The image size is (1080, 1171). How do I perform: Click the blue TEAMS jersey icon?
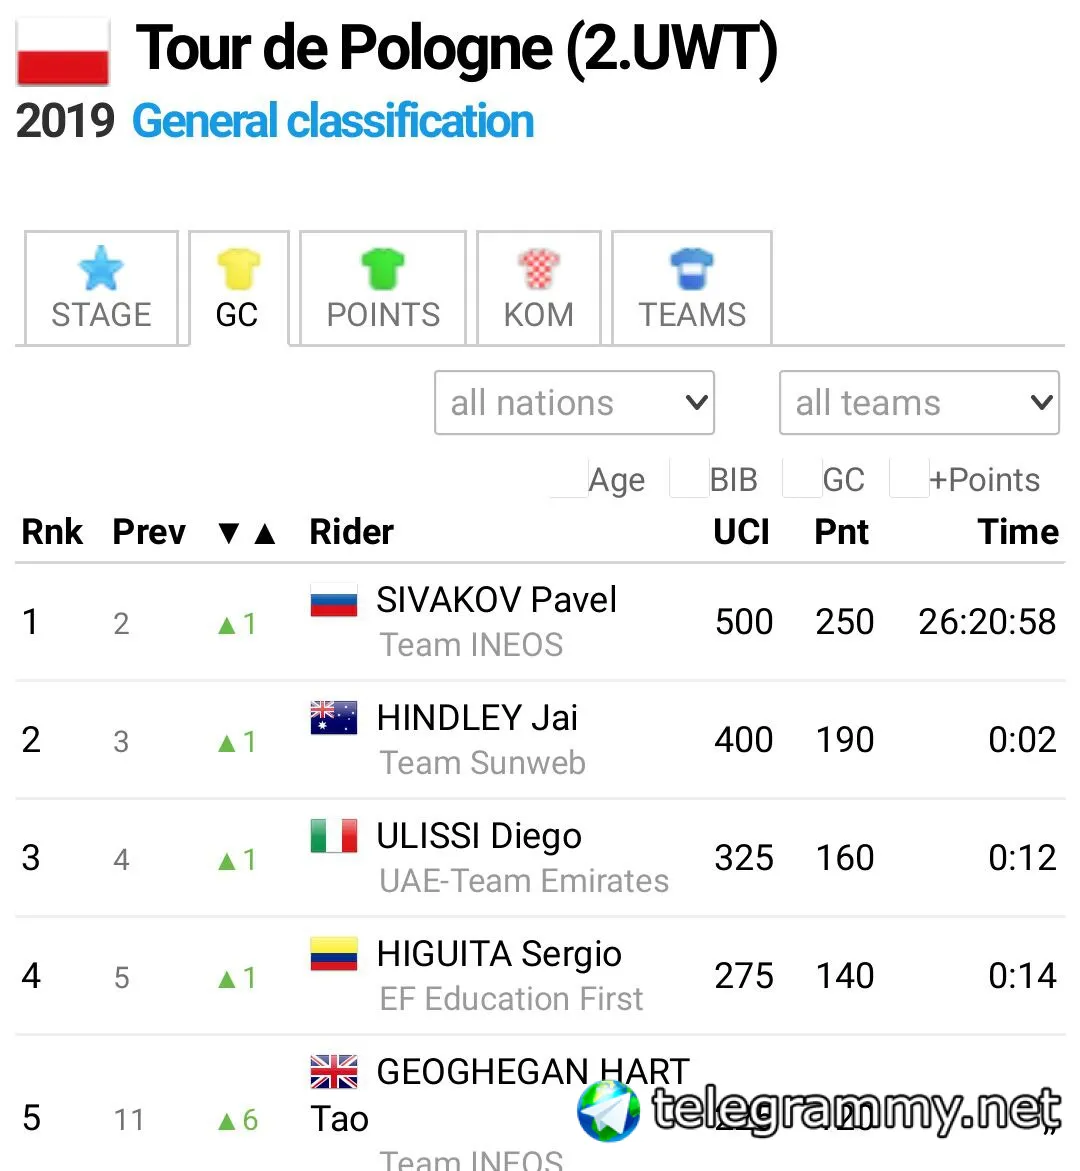click(692, 268)
